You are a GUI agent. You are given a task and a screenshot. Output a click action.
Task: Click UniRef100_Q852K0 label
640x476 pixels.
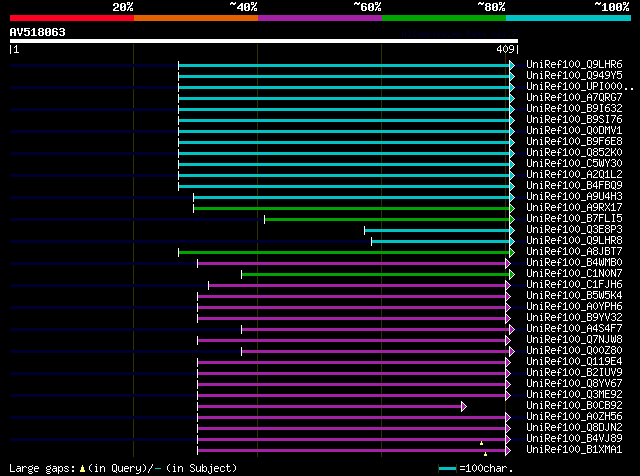pos(574,153)
